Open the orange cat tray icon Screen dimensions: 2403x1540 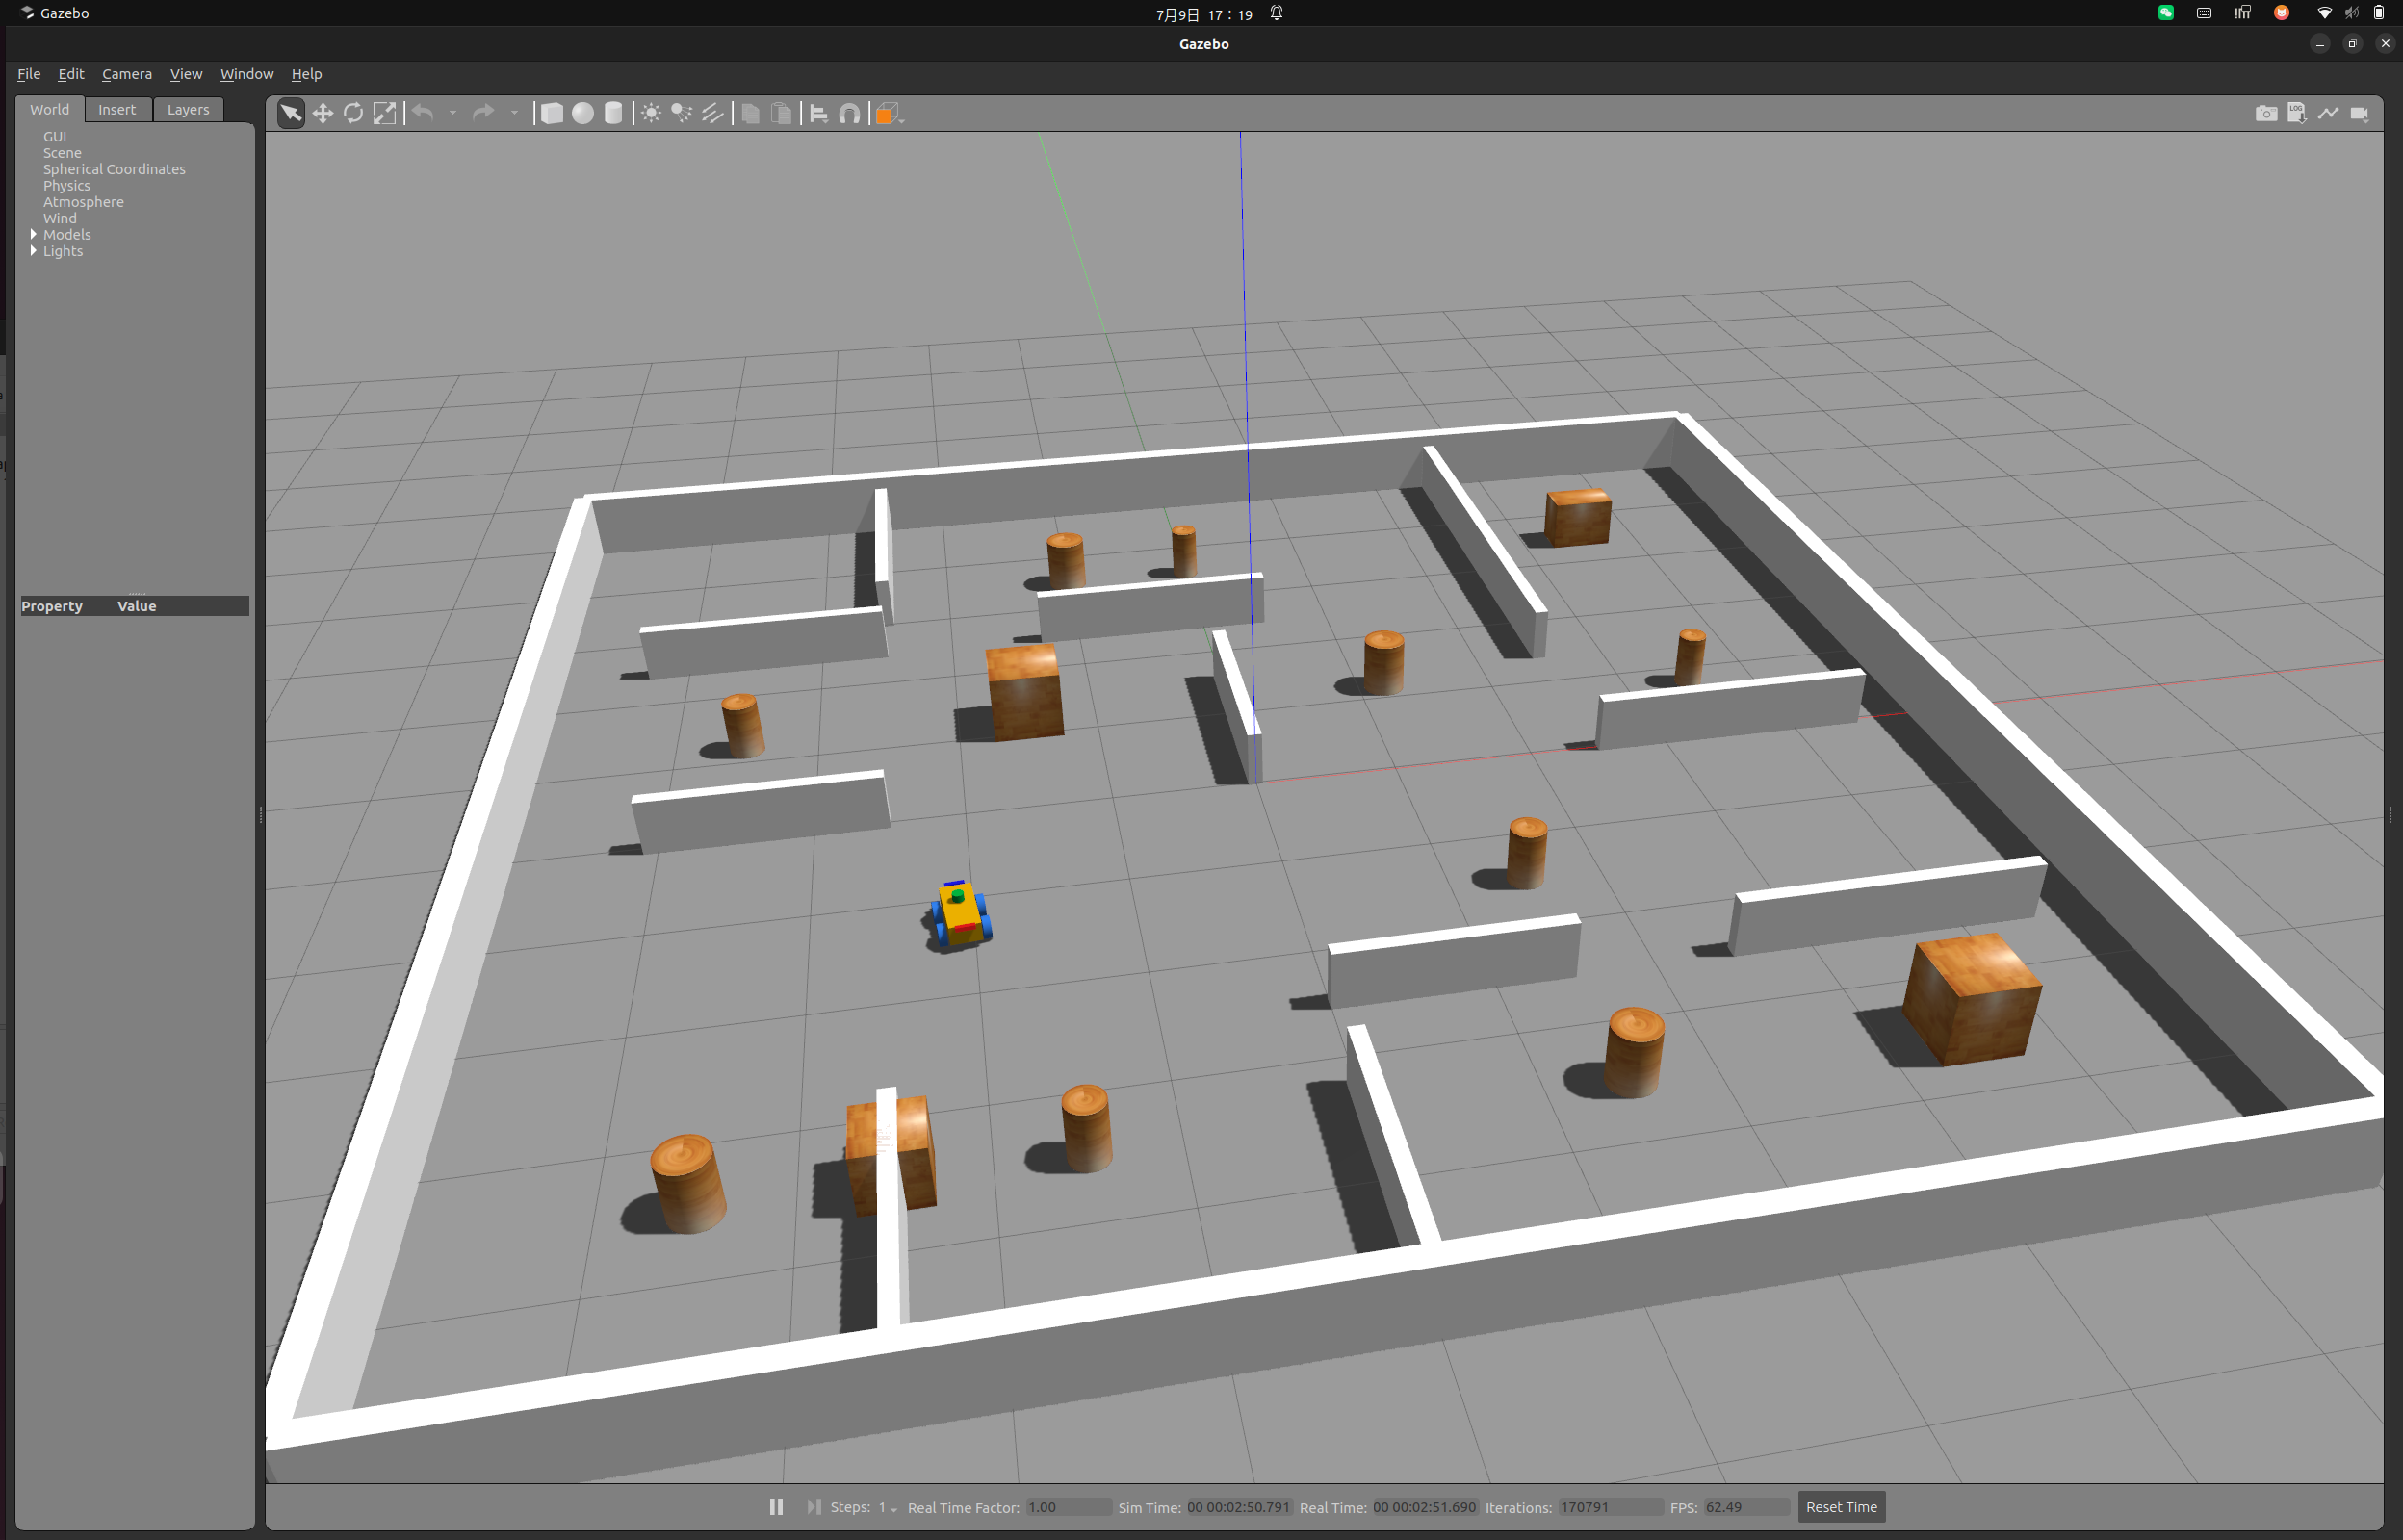(2281, 13)
